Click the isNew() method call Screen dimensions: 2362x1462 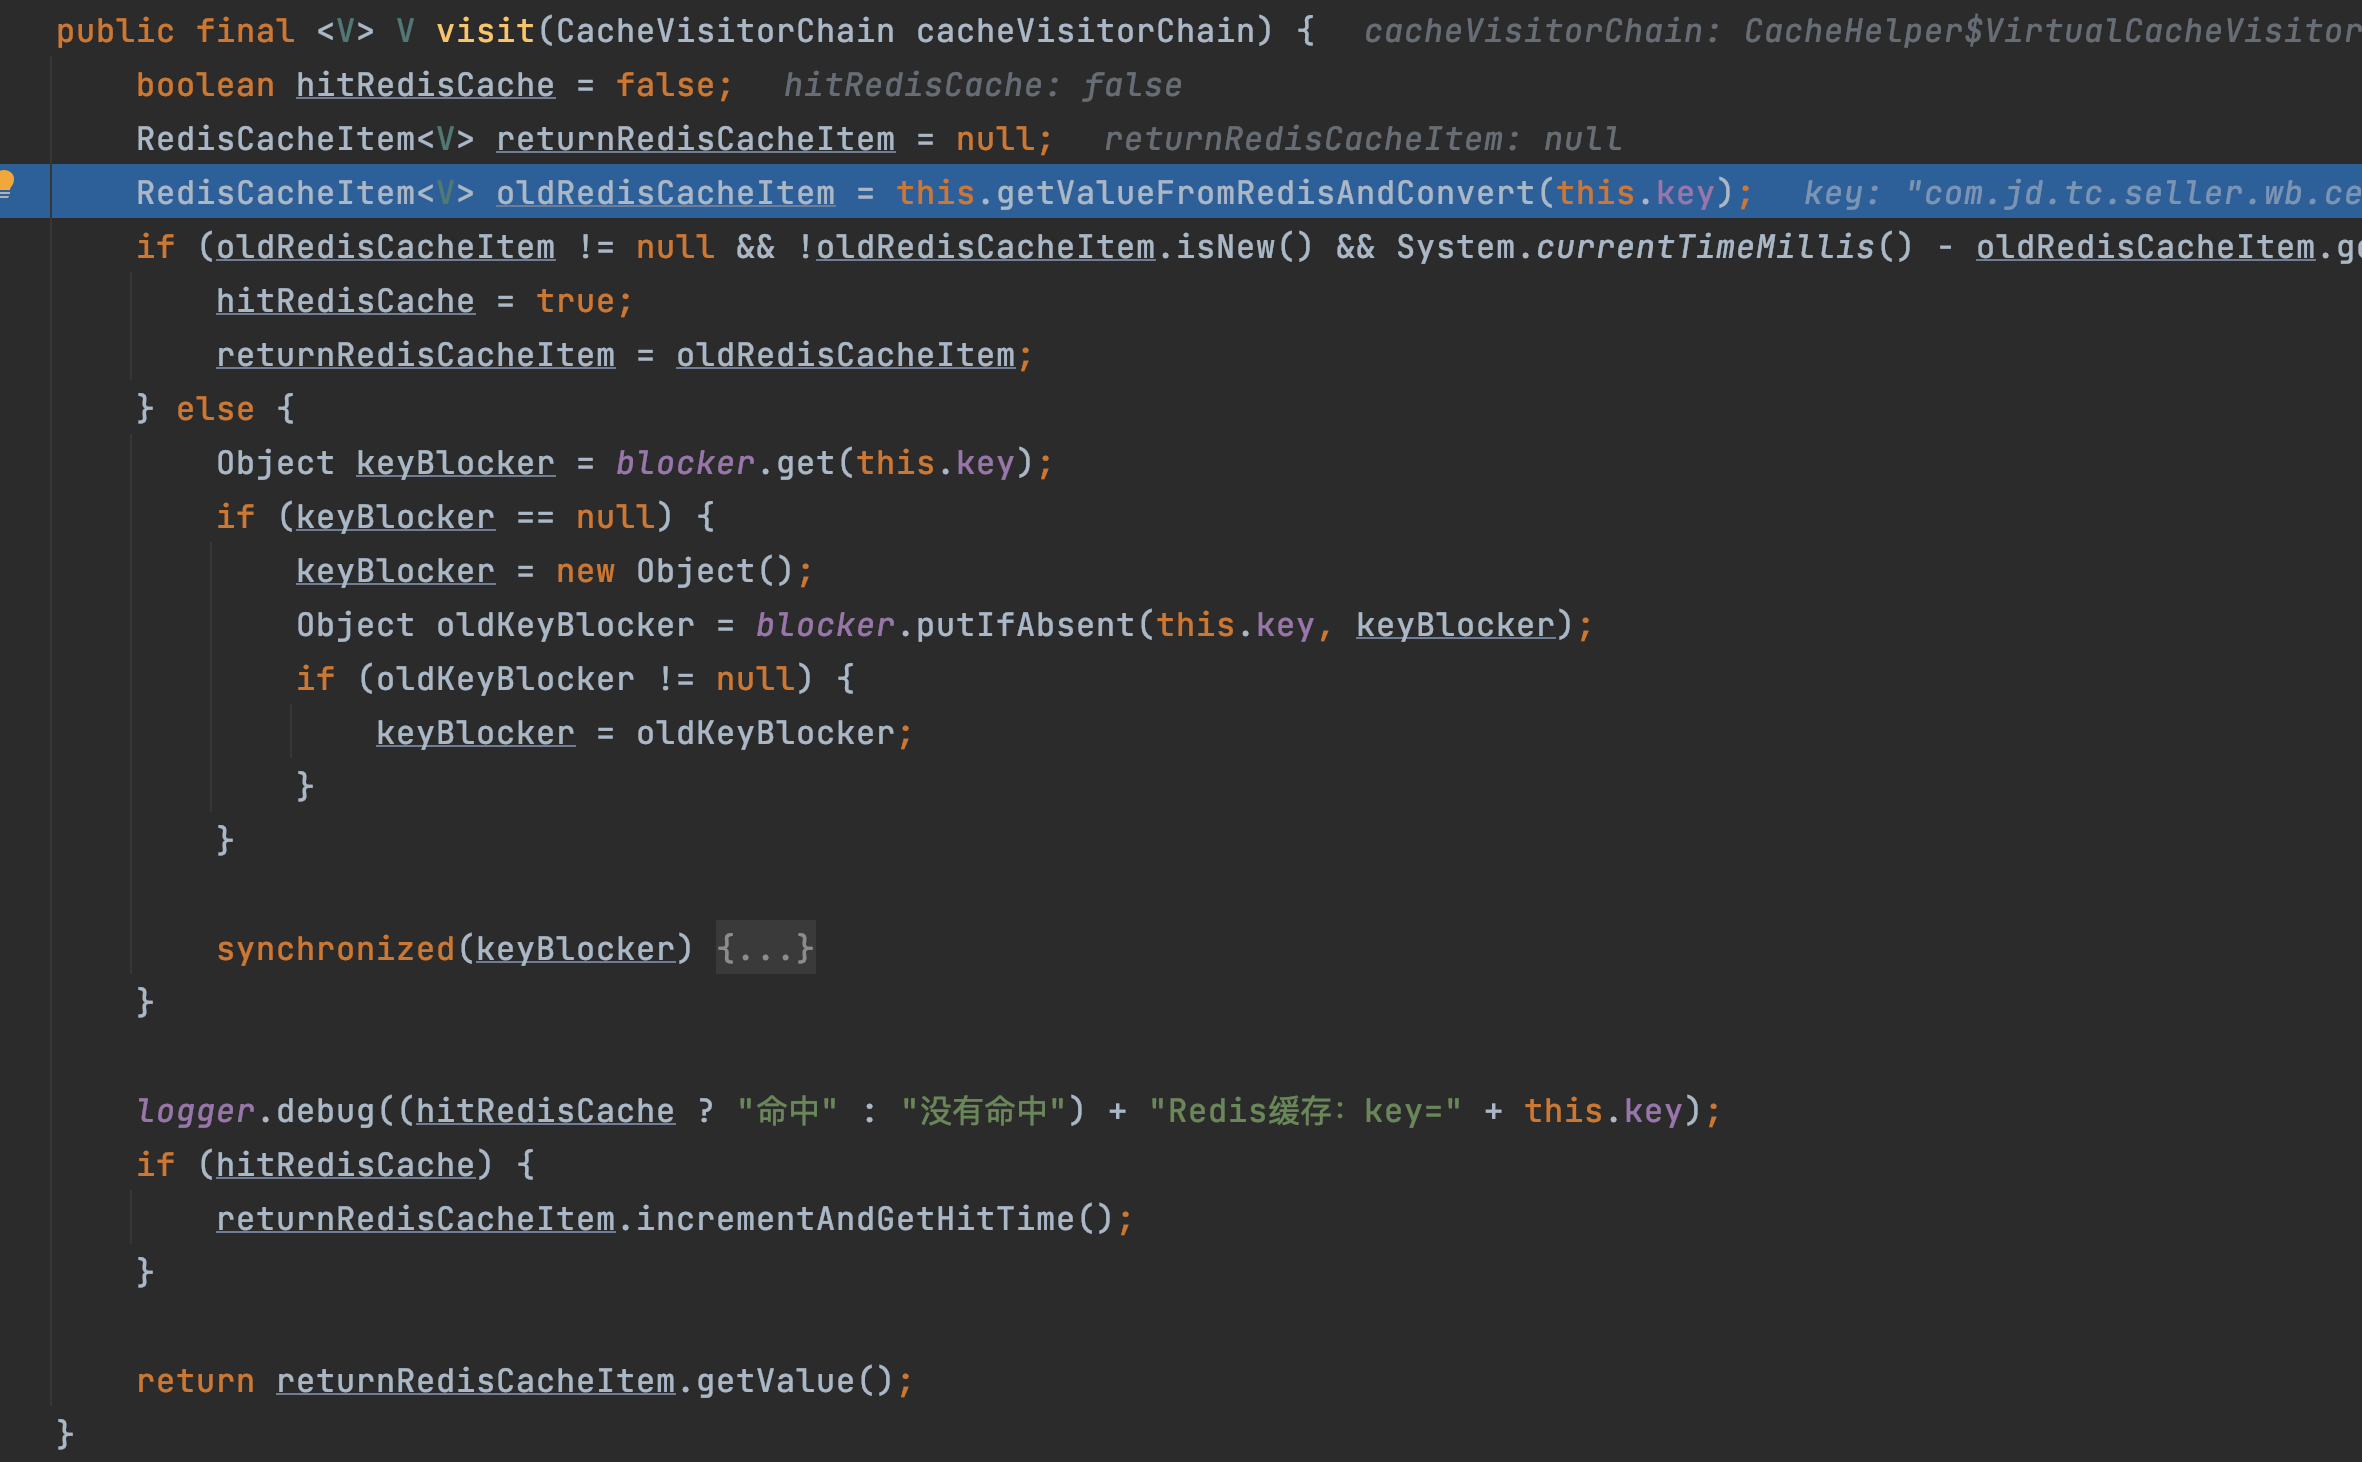tap(1244, 246)
